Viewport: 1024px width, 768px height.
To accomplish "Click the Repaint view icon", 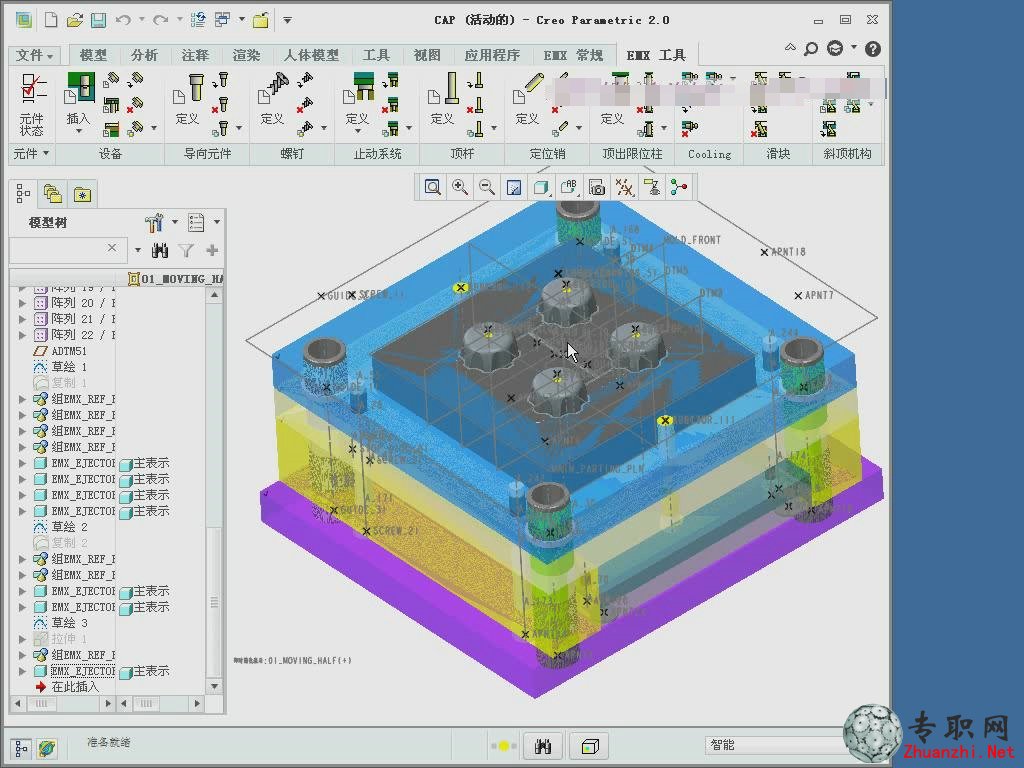I will tap(514, 187).
